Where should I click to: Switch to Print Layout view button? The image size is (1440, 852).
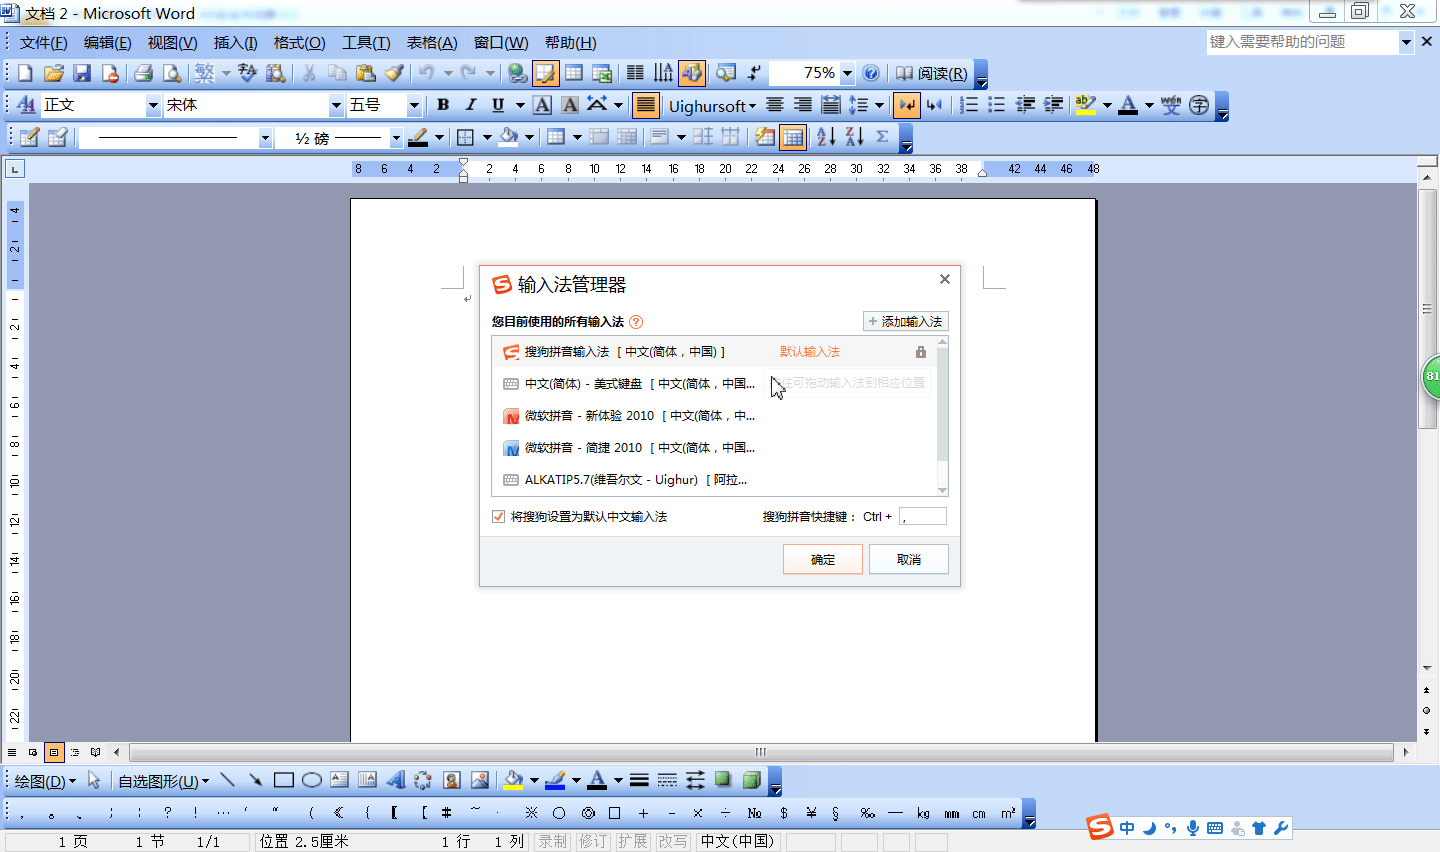point(54,752)
